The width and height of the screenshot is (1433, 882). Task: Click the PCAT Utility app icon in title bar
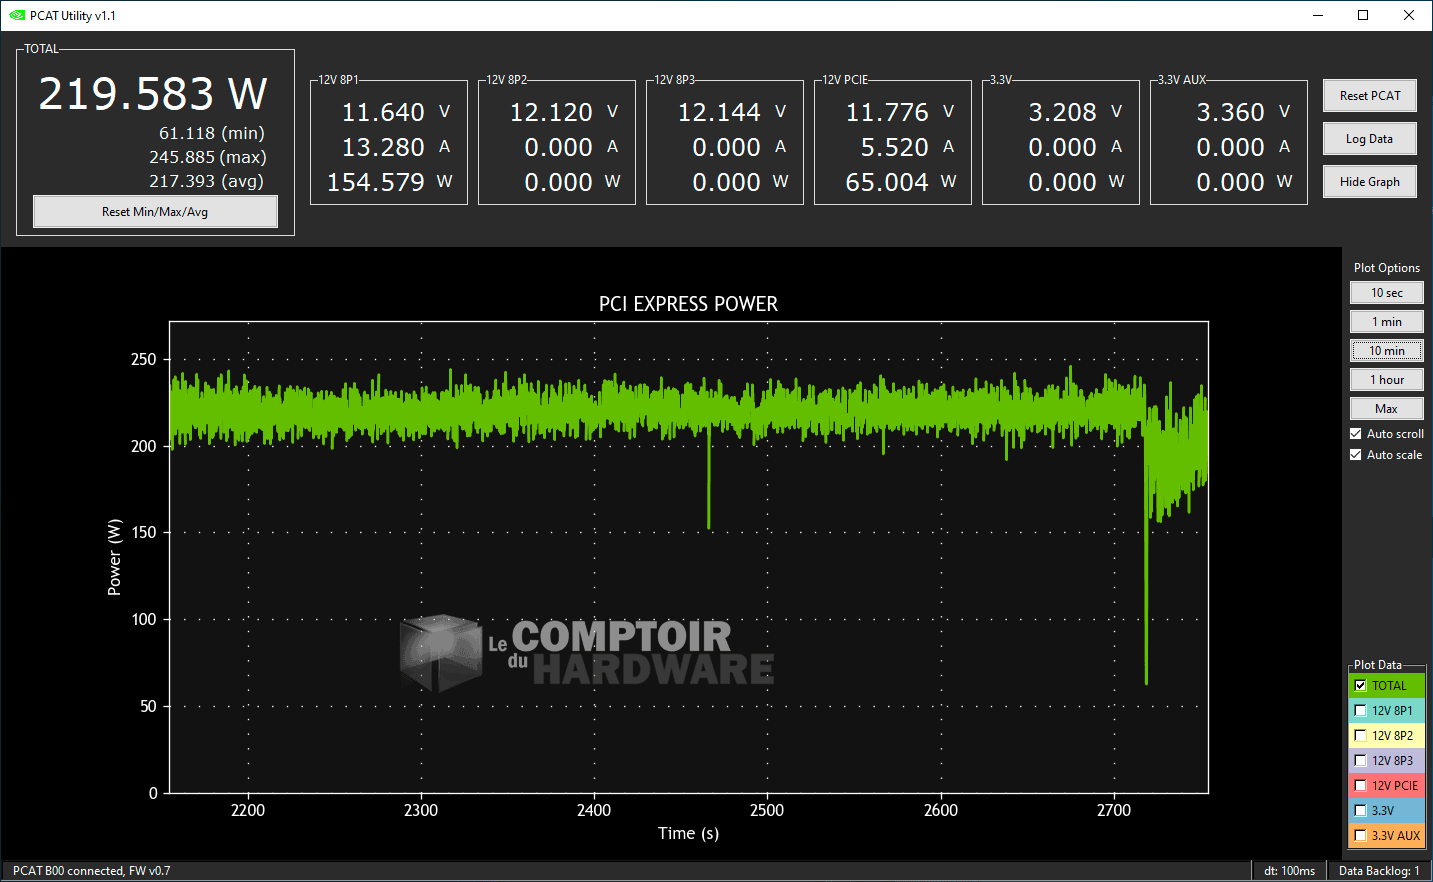pos(16,15)
